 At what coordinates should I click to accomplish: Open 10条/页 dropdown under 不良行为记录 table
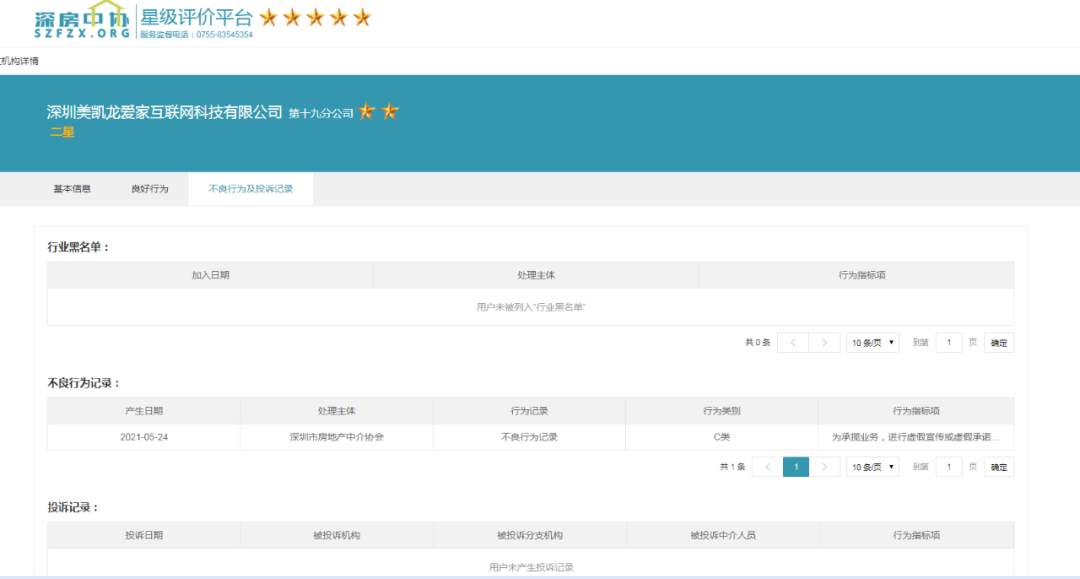coord(872,467)
